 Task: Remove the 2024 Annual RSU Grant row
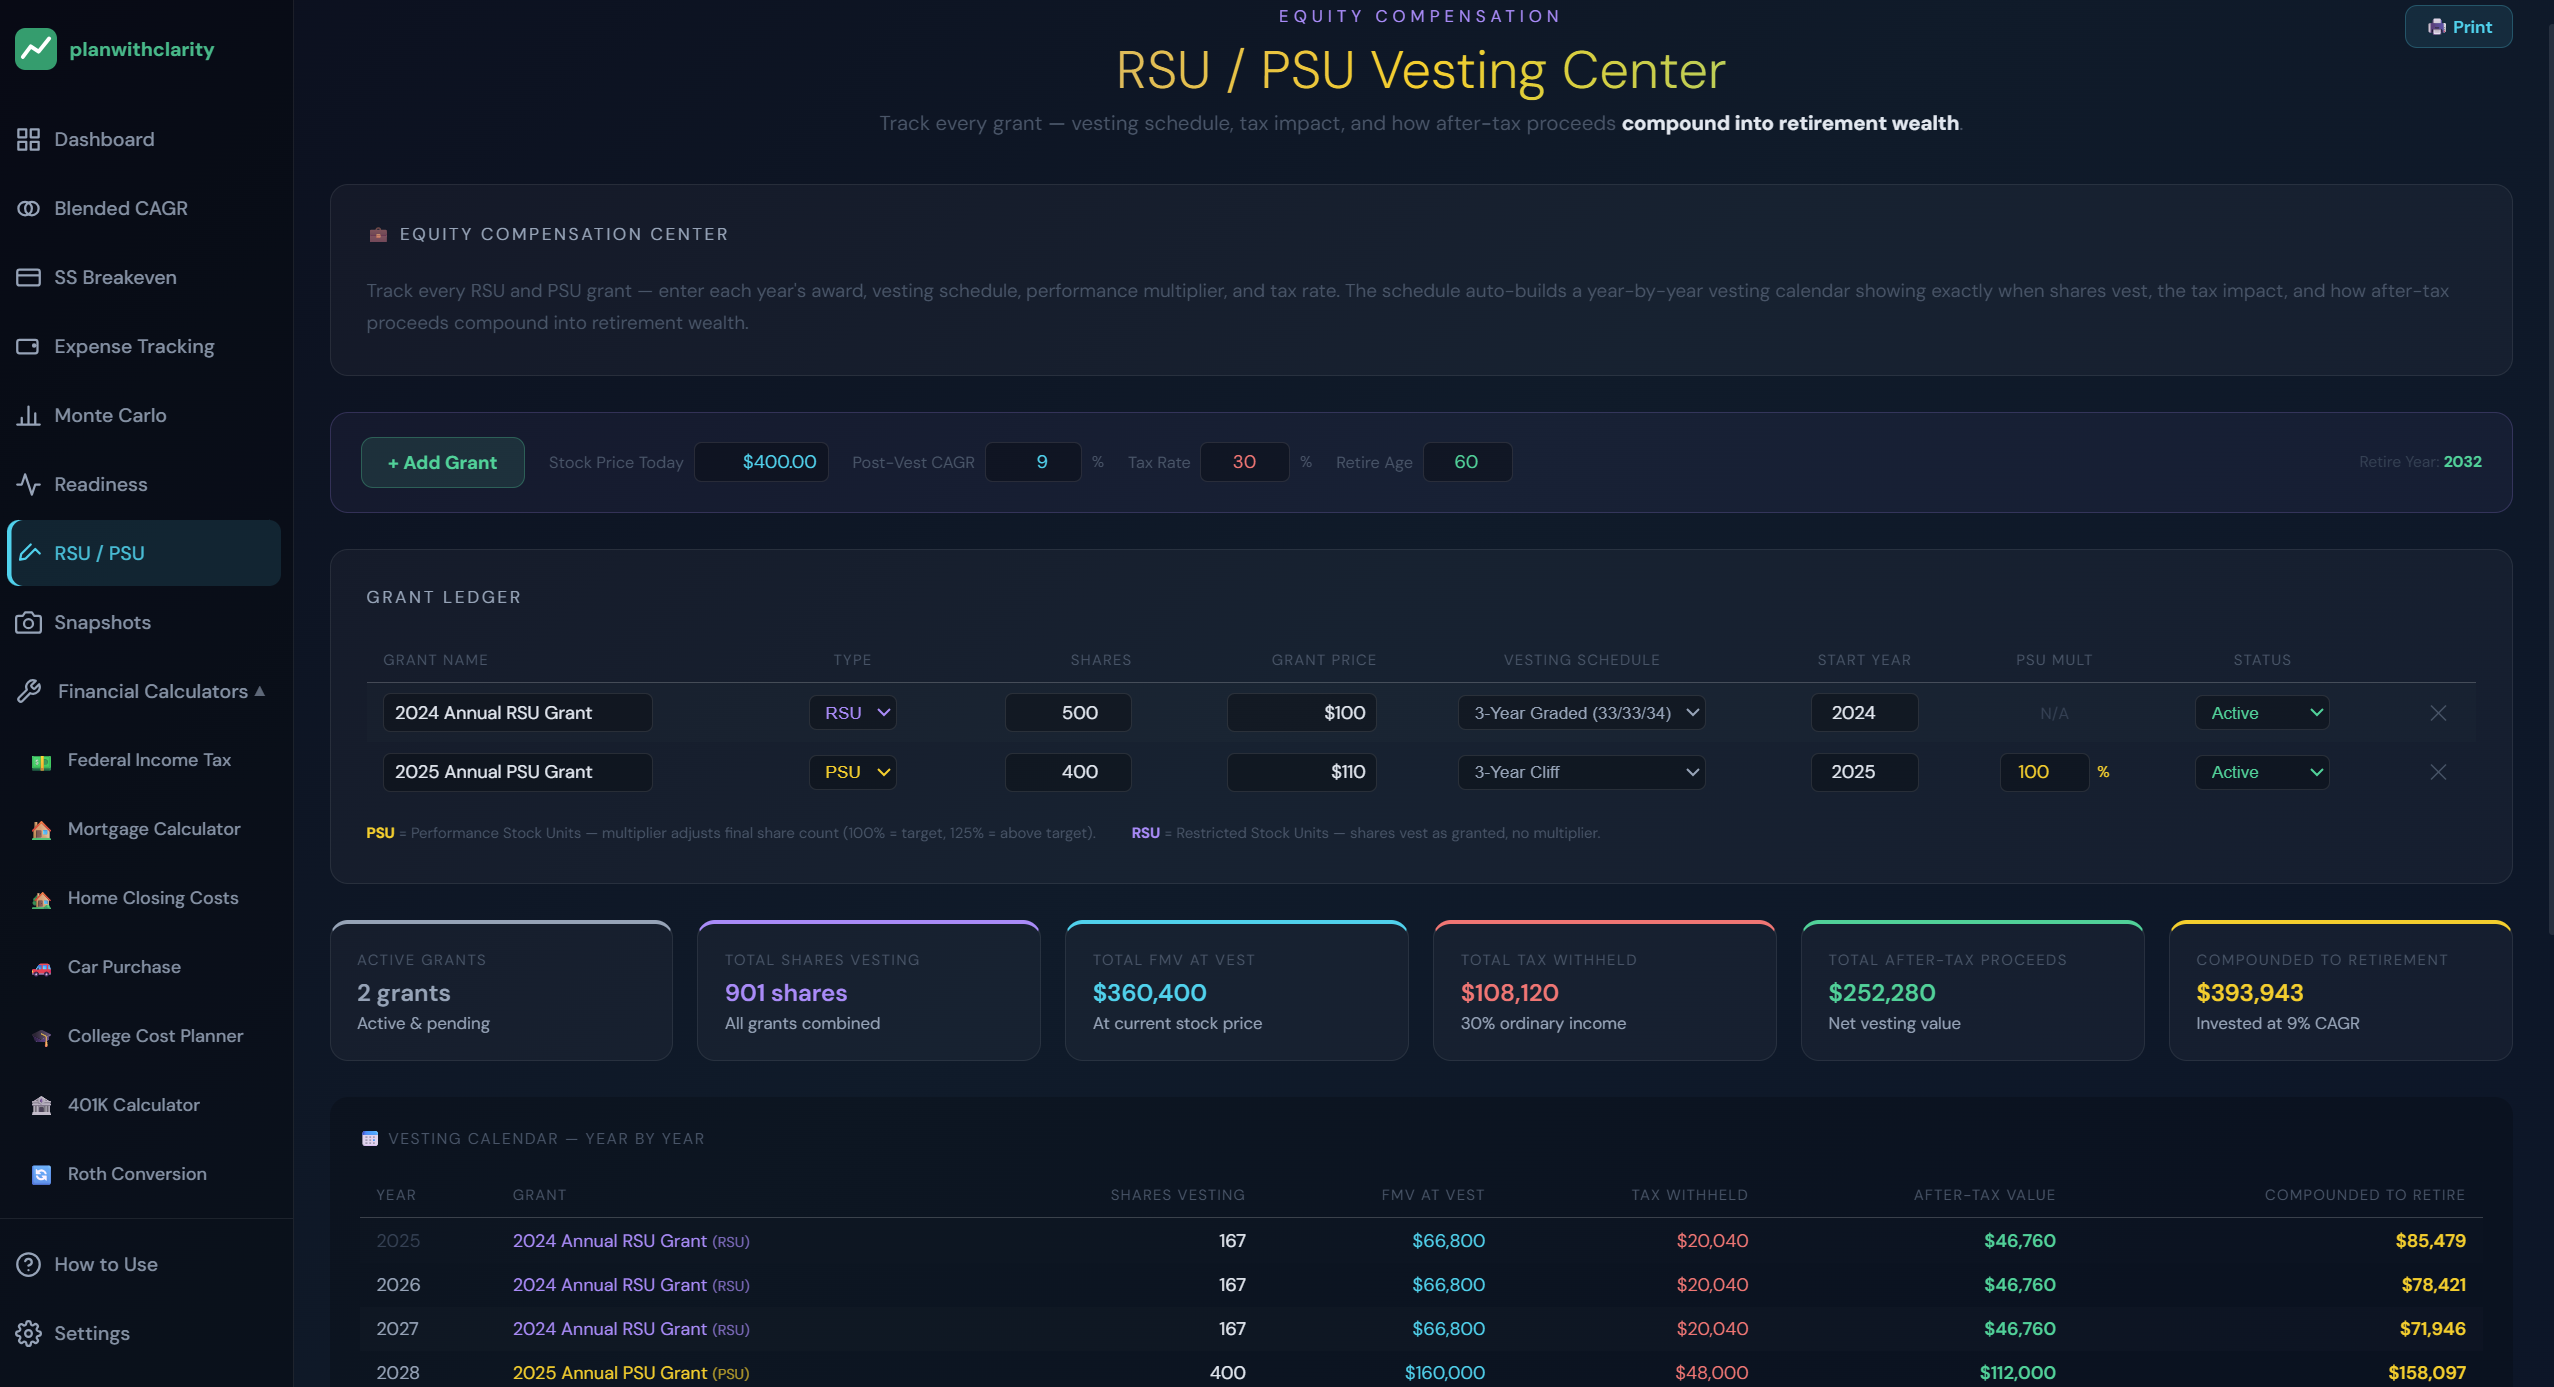point(2438,713)
